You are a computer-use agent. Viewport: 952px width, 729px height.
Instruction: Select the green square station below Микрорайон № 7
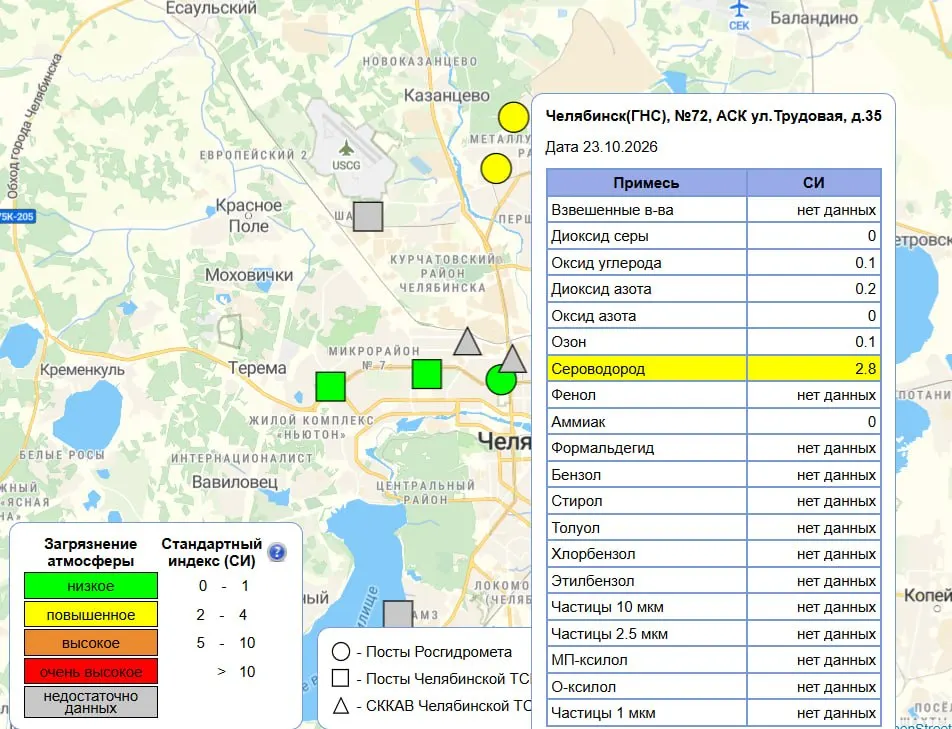427,374
